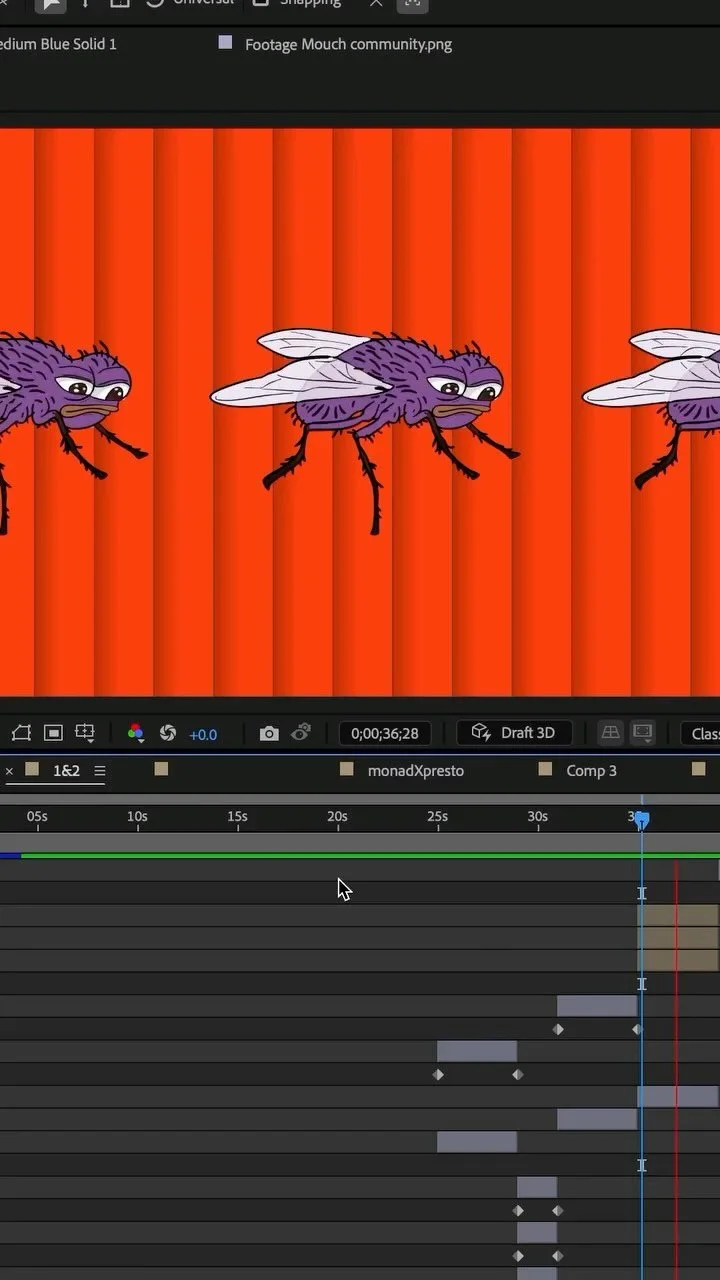Click the gray work area bar
The image size is (720, 1280).
click(x=360, y=842)
